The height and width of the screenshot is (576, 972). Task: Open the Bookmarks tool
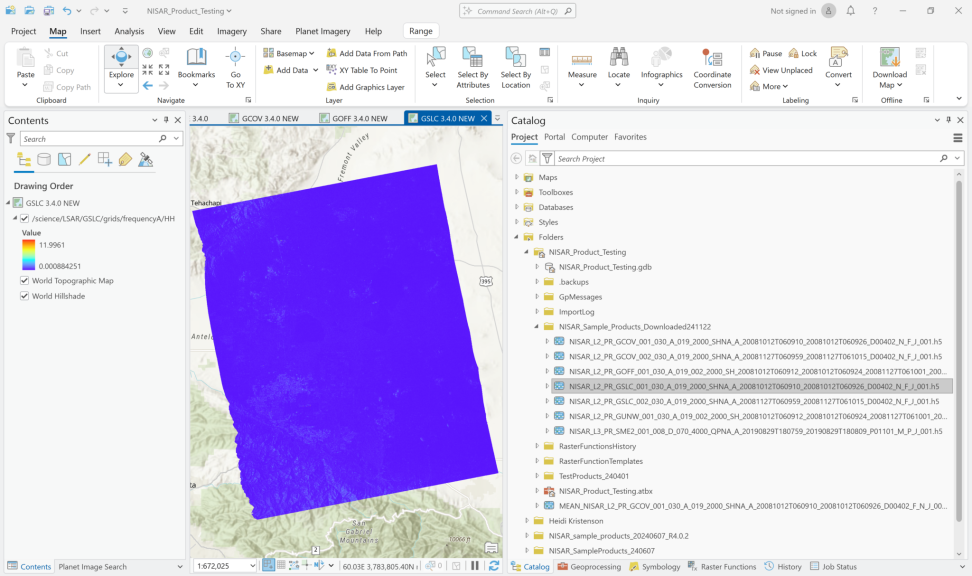click(196, 67)
